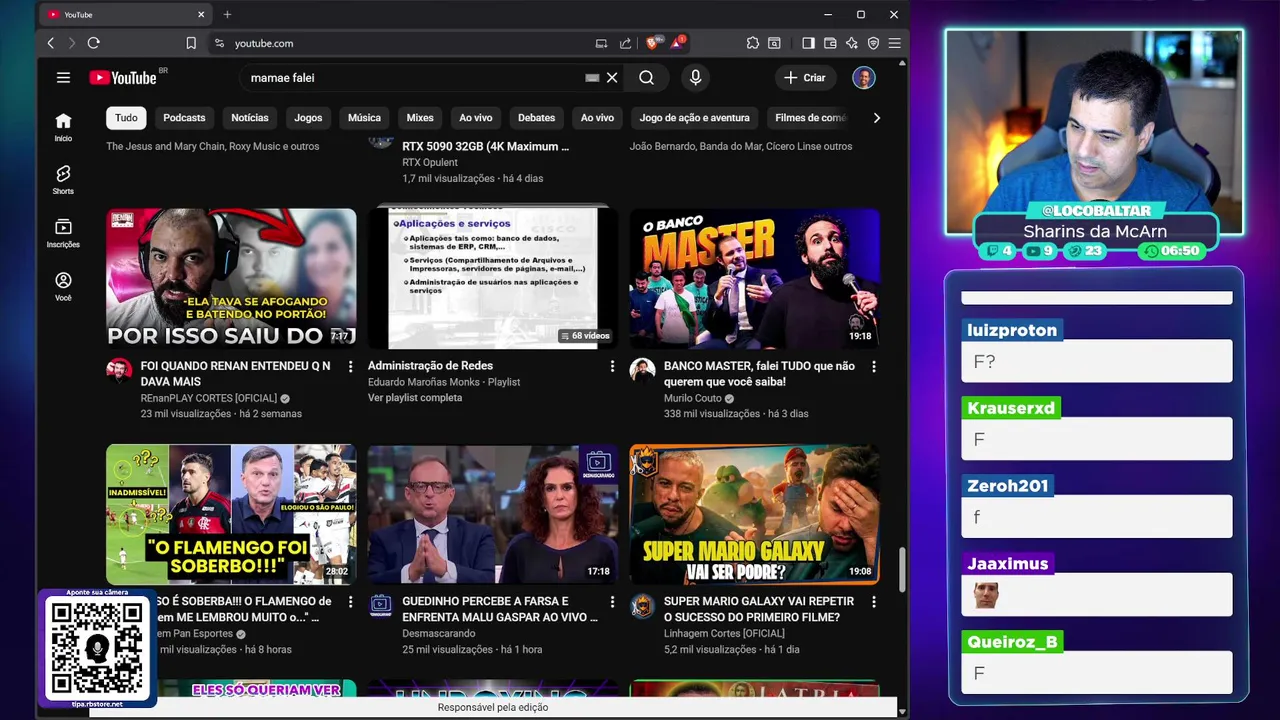The width and height of the screenshot is (1280, 720).
Task: Select Jogo de ação e aventura chip
Action: click(695, 118)
